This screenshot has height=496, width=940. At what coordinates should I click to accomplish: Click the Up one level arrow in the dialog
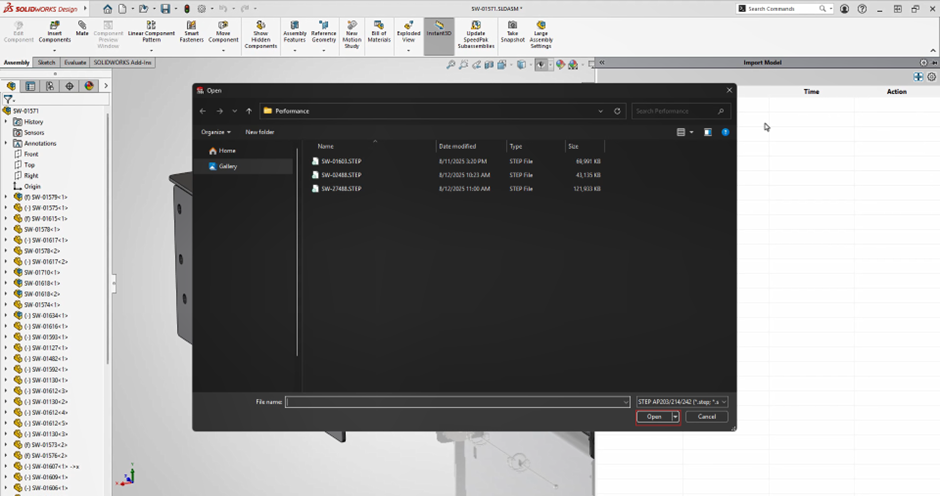click(x=249, y=111)
